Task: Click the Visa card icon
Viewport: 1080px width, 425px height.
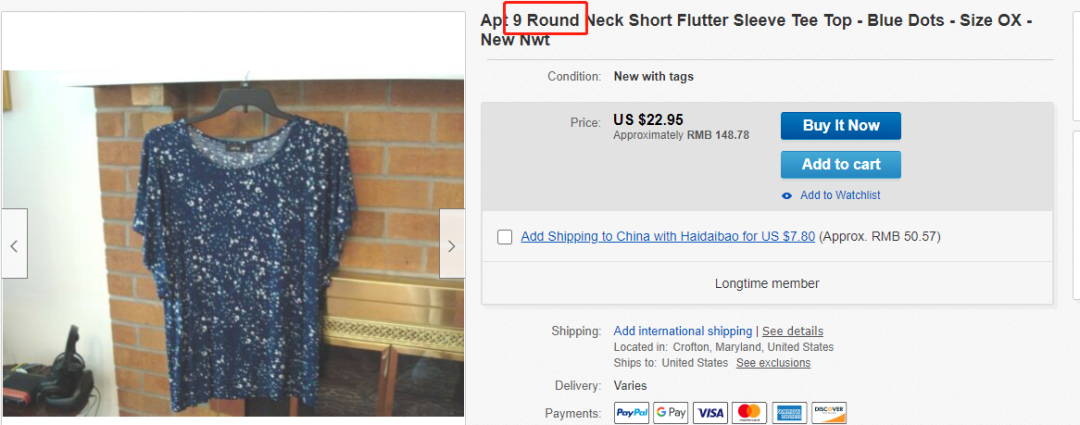Action: tap(710, 412)
